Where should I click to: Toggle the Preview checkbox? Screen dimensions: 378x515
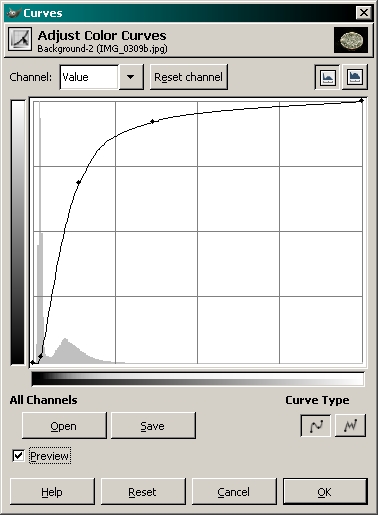tap(18, 456)
